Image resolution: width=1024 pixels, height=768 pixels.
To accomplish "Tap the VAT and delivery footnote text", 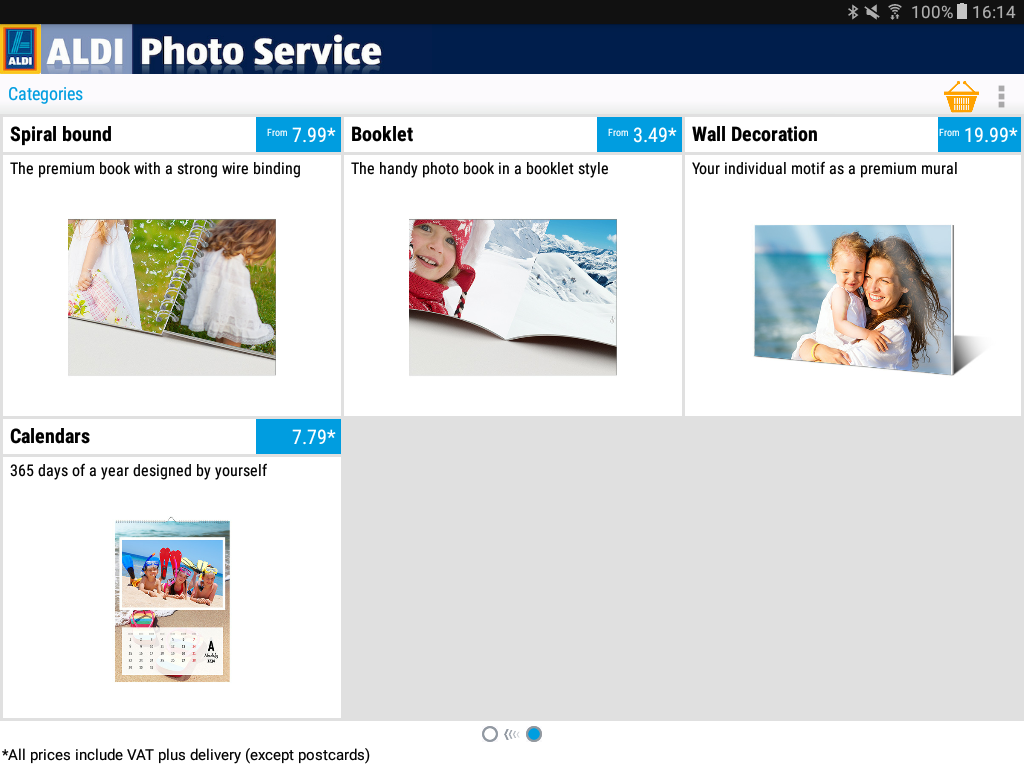I will point(185,755).
